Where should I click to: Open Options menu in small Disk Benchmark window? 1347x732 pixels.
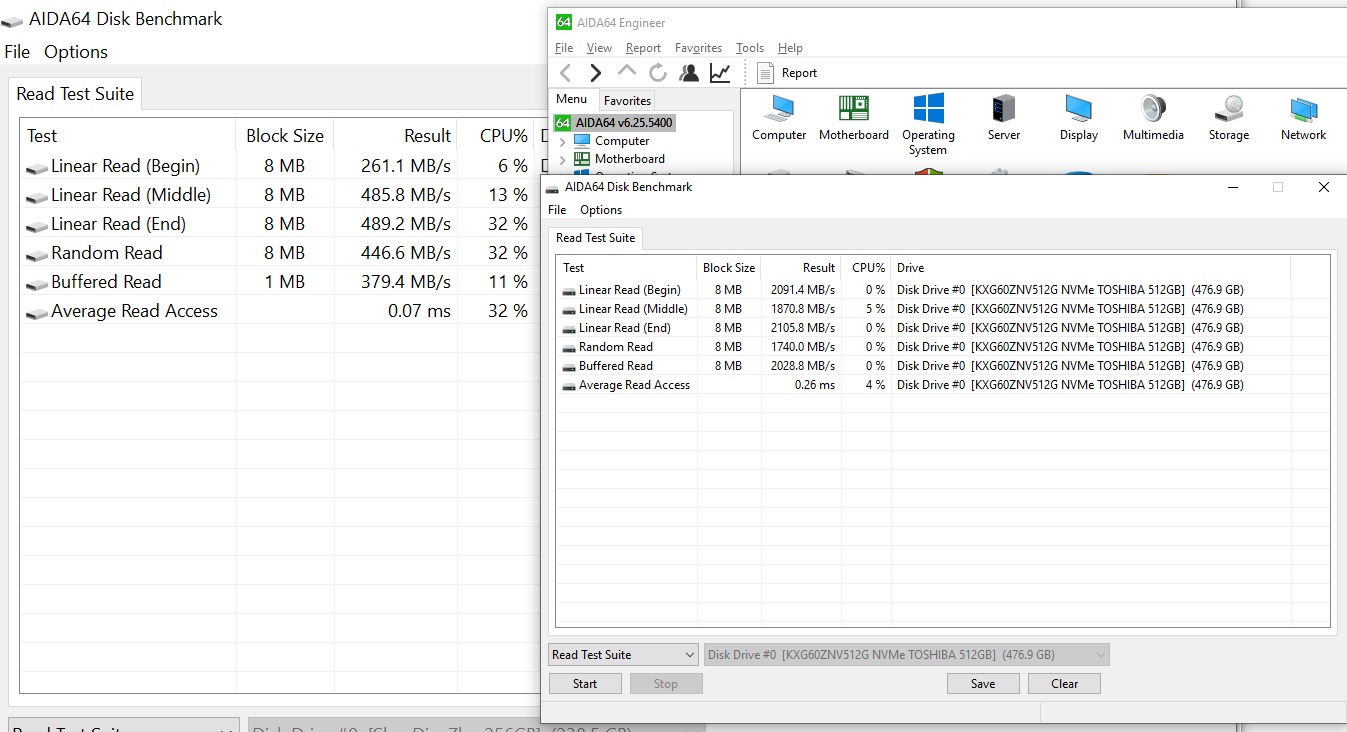(601, 210)
